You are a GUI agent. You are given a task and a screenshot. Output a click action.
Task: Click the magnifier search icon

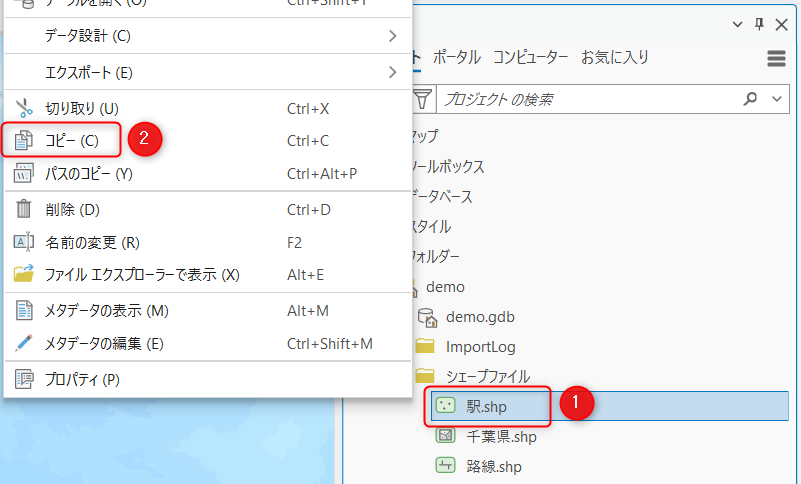pos(751,99)
